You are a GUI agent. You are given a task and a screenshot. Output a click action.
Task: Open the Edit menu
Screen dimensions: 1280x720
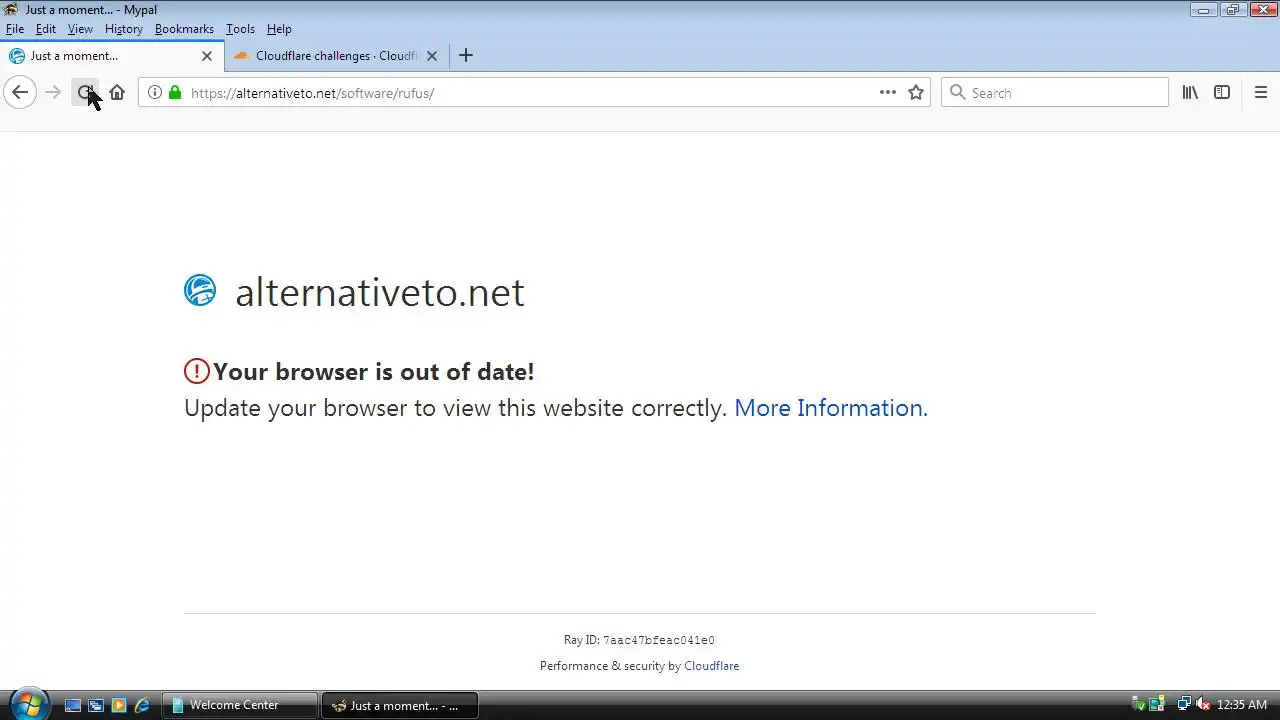point(46,29)
